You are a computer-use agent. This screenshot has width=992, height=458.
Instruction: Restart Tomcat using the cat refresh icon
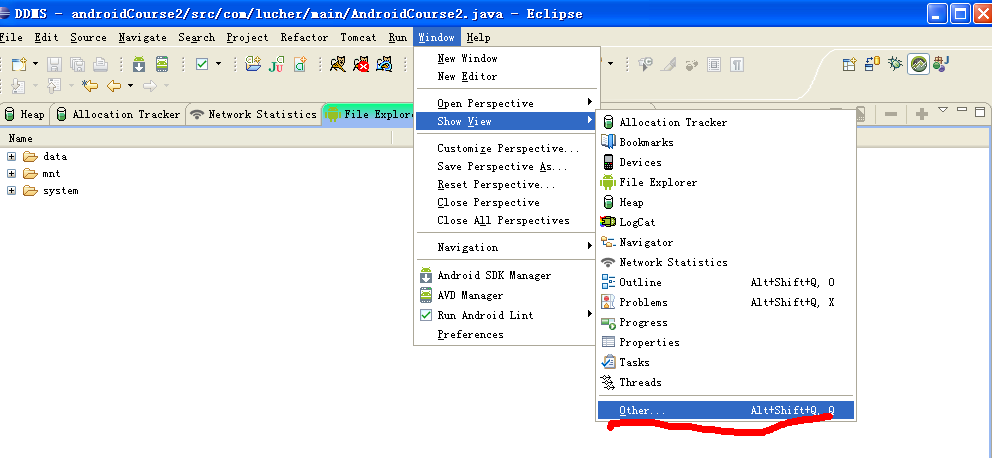pyautogui.click(x=383, y=64)
